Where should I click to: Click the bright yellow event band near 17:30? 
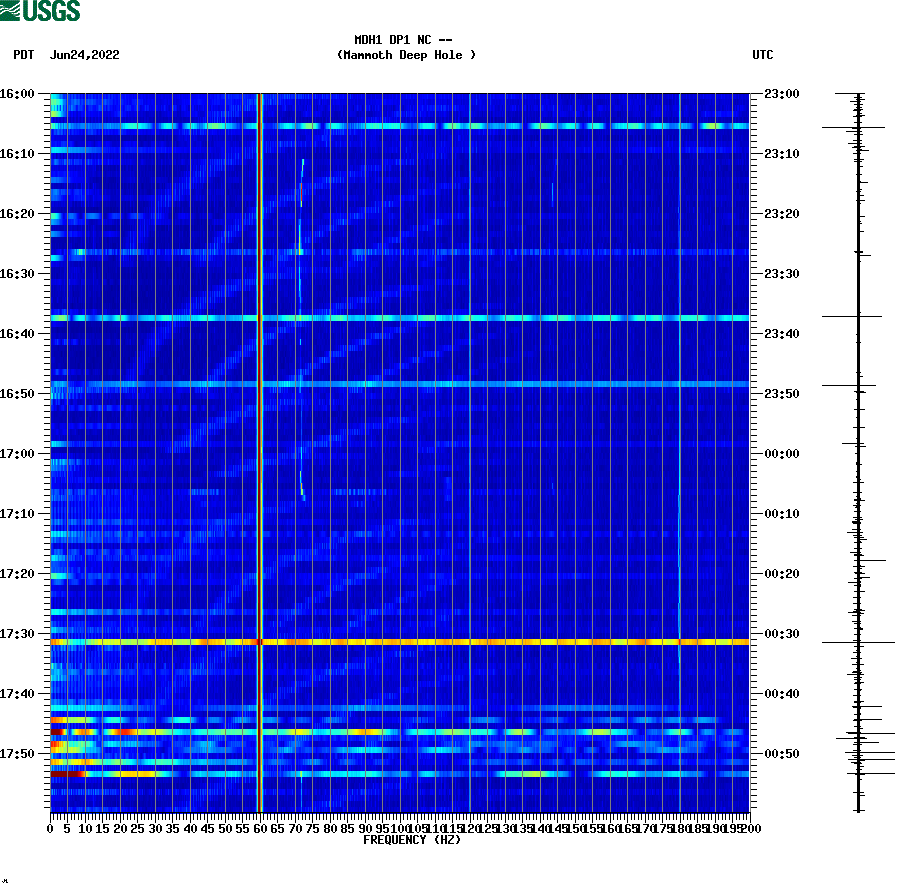[400, 637]
